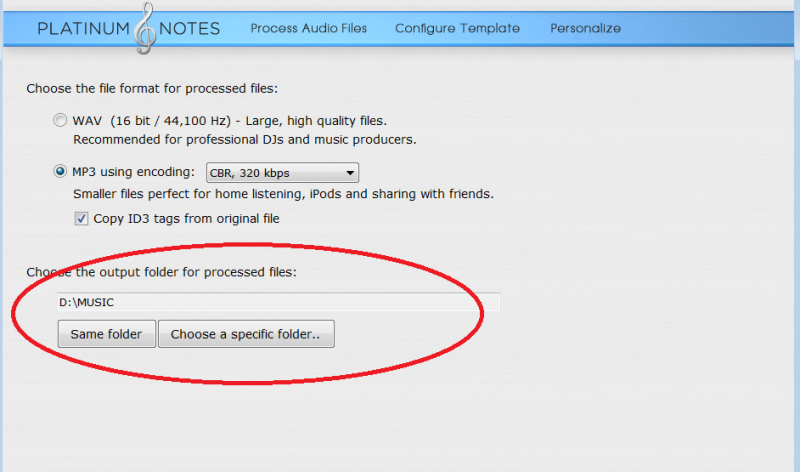Viewport: 800px width, 472px height.
Task: Click the Same folder button
Action: 107,334
